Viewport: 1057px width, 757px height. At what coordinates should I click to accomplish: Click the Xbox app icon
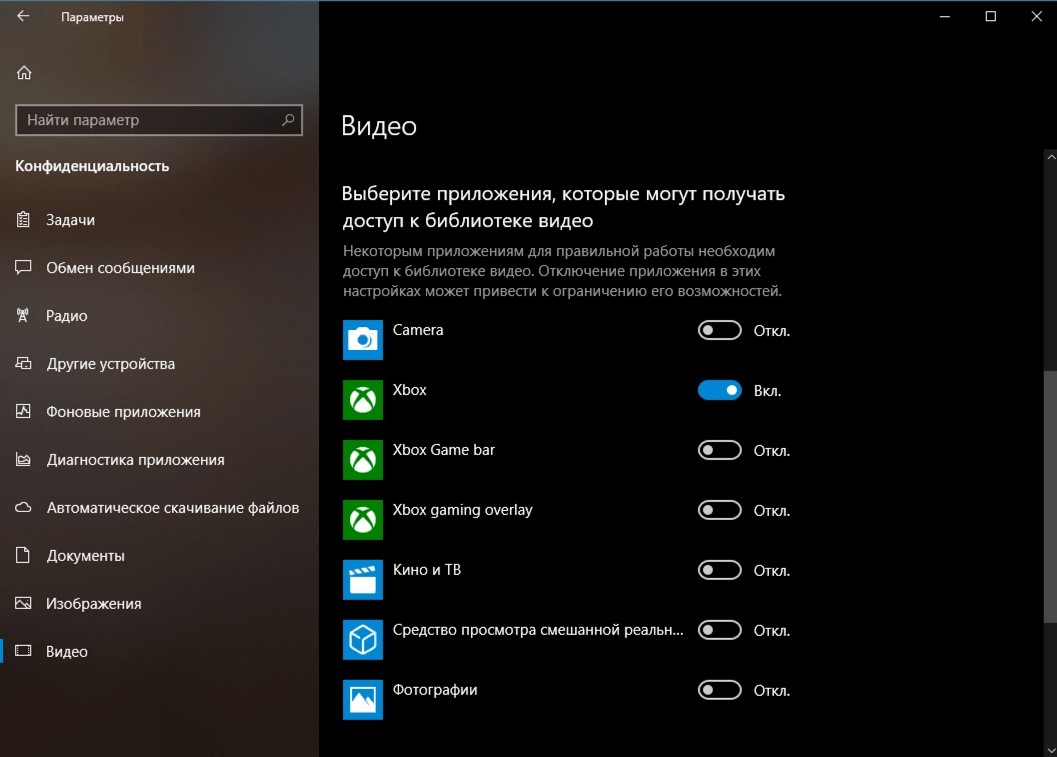pyautogui.click(x=363, y=400)
